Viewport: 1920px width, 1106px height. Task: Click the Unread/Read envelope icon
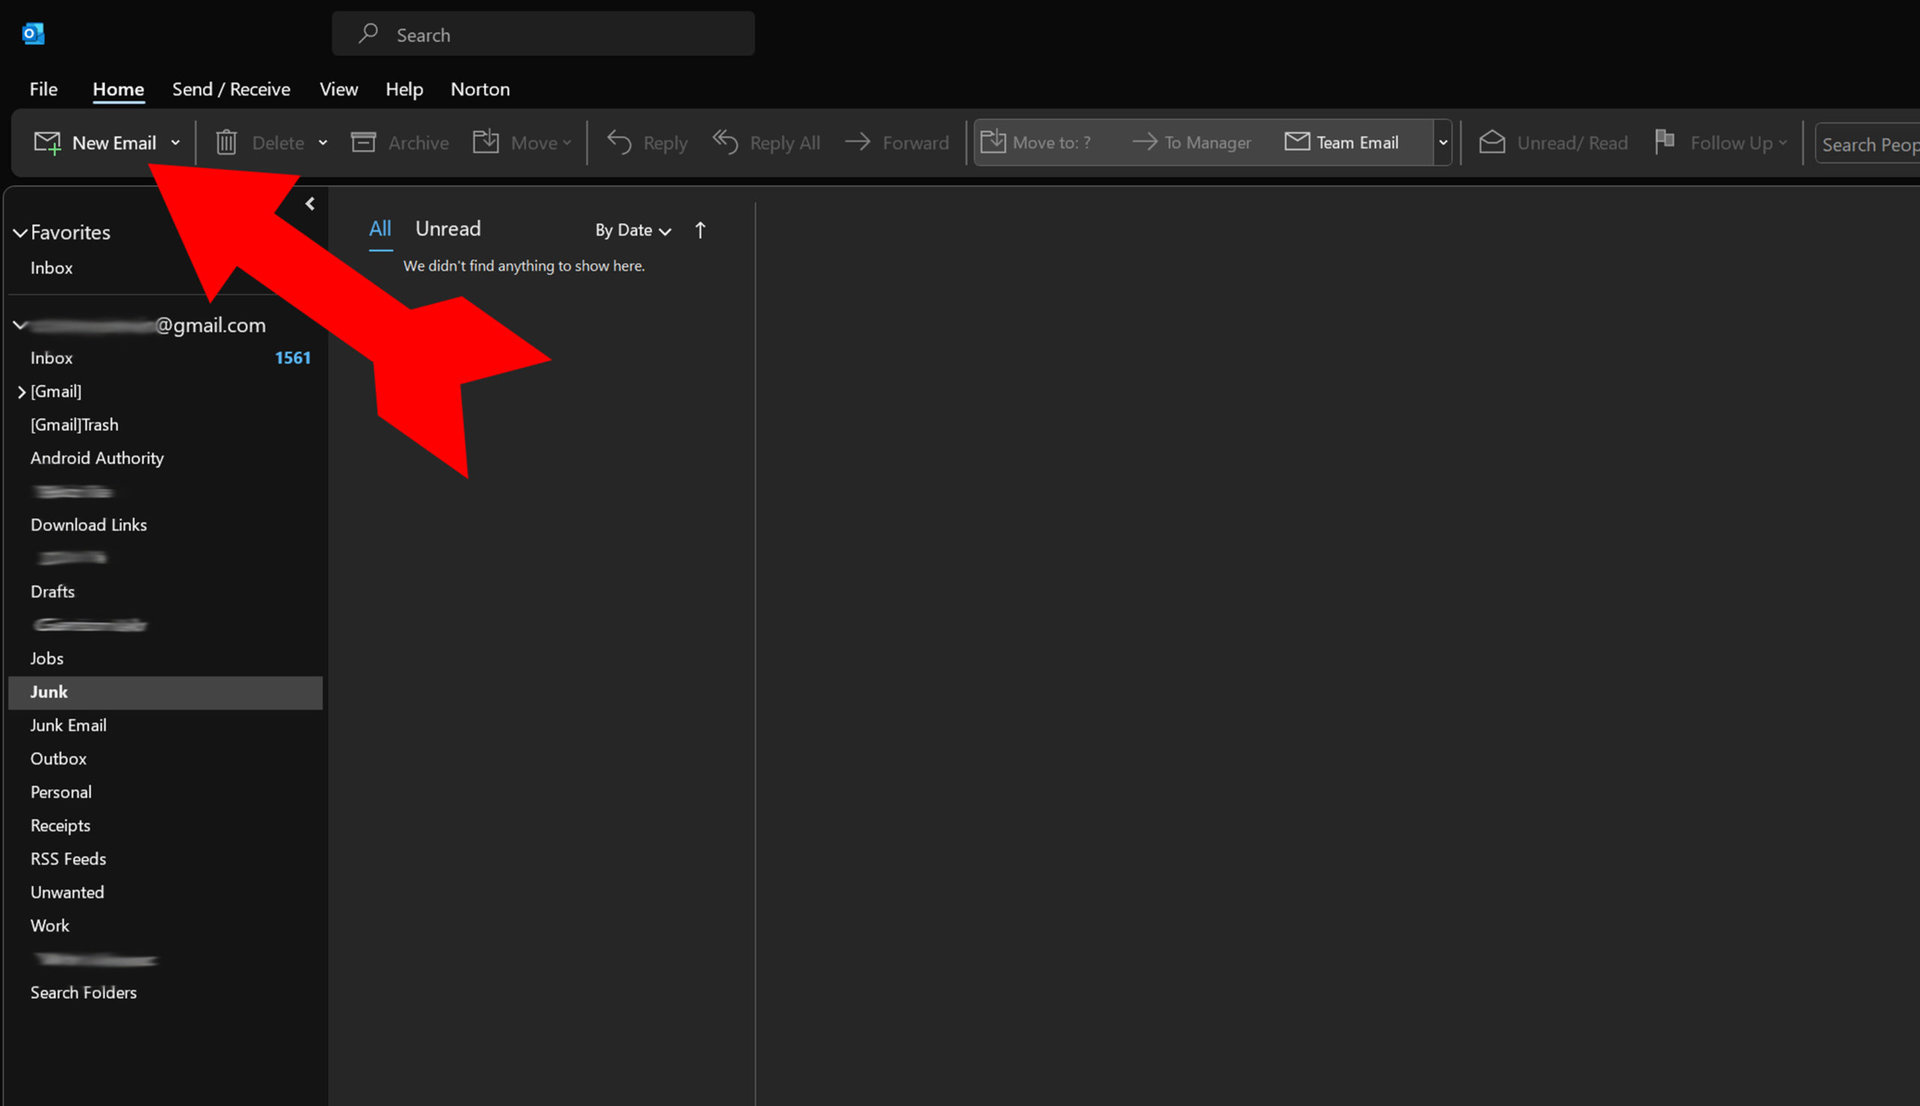pos(1492,143)
